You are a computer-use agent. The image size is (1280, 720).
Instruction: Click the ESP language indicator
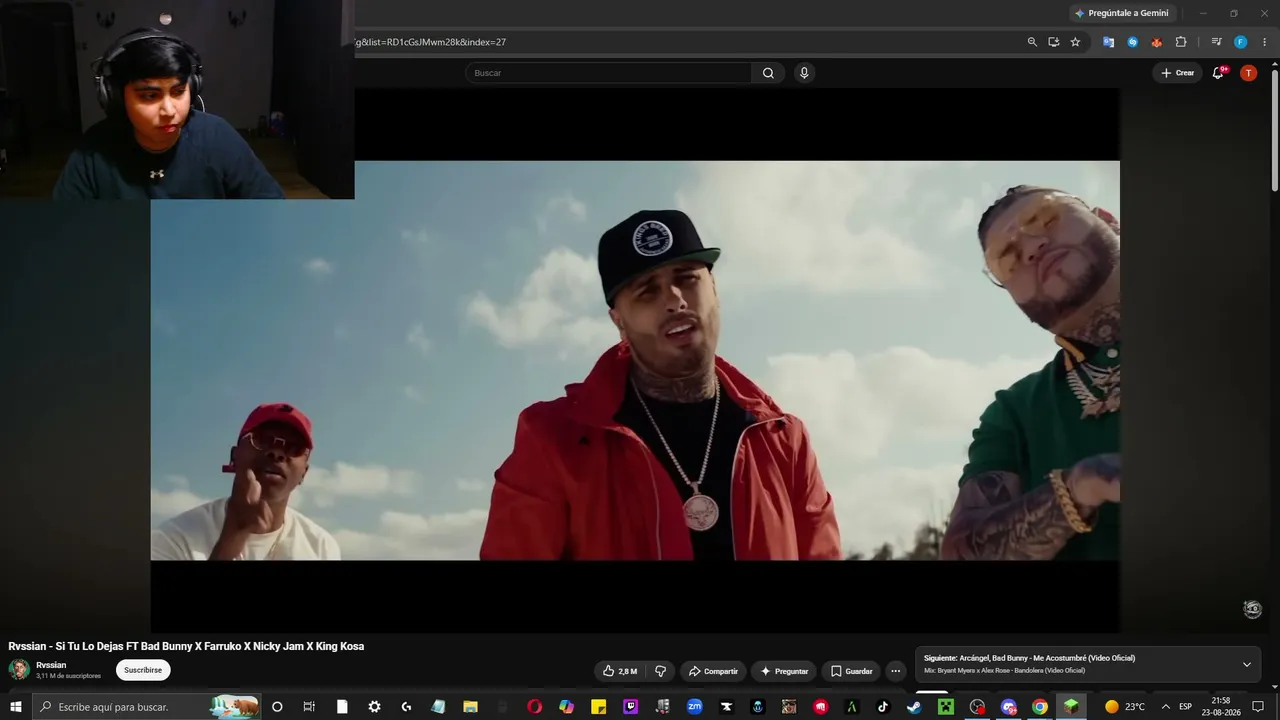click(x=1186, y=706)
